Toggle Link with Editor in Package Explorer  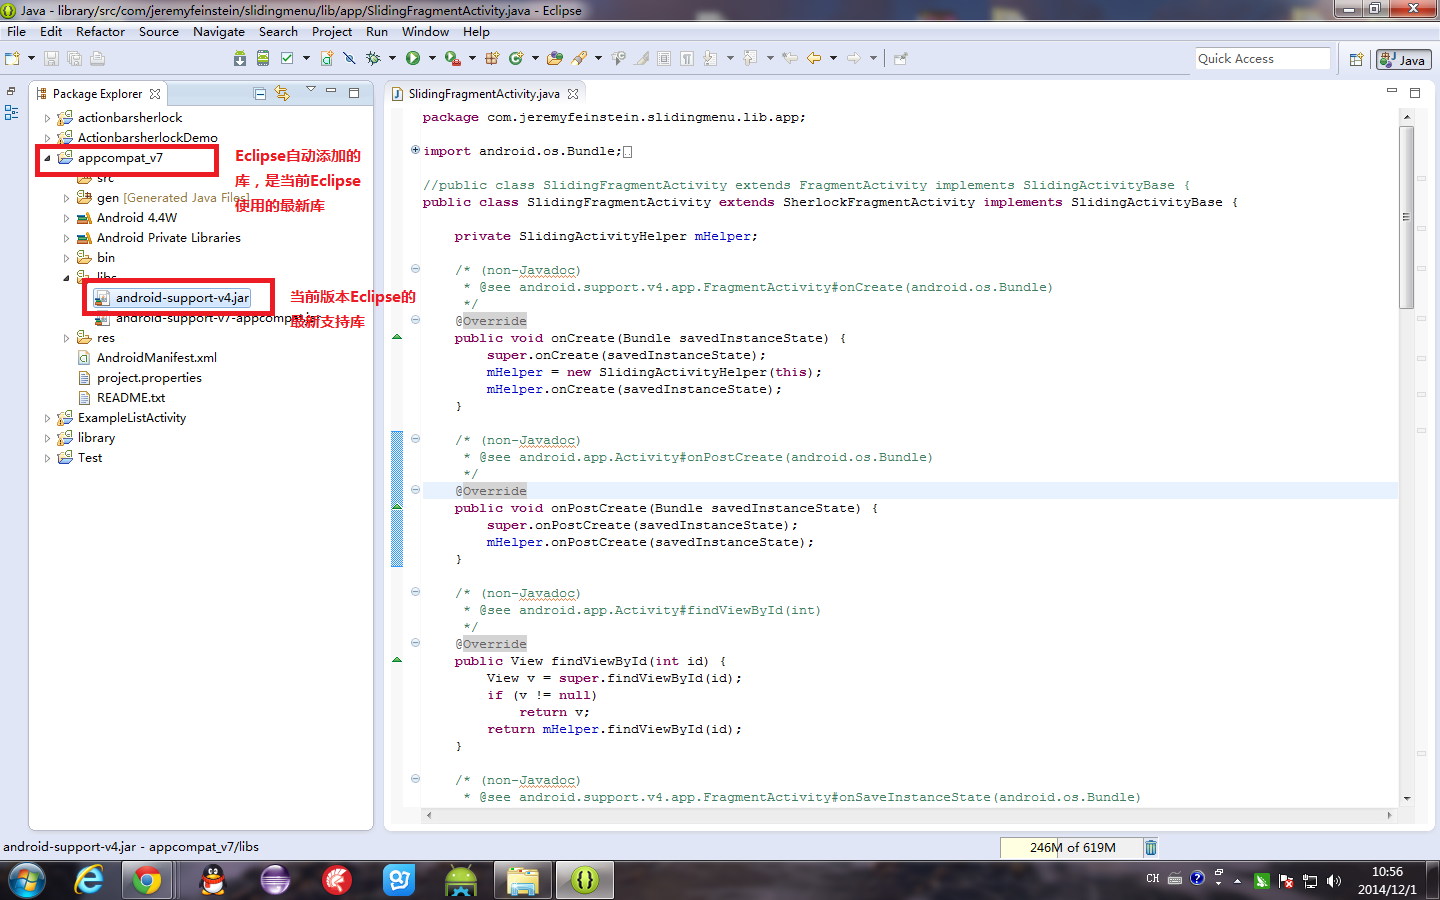283,94
